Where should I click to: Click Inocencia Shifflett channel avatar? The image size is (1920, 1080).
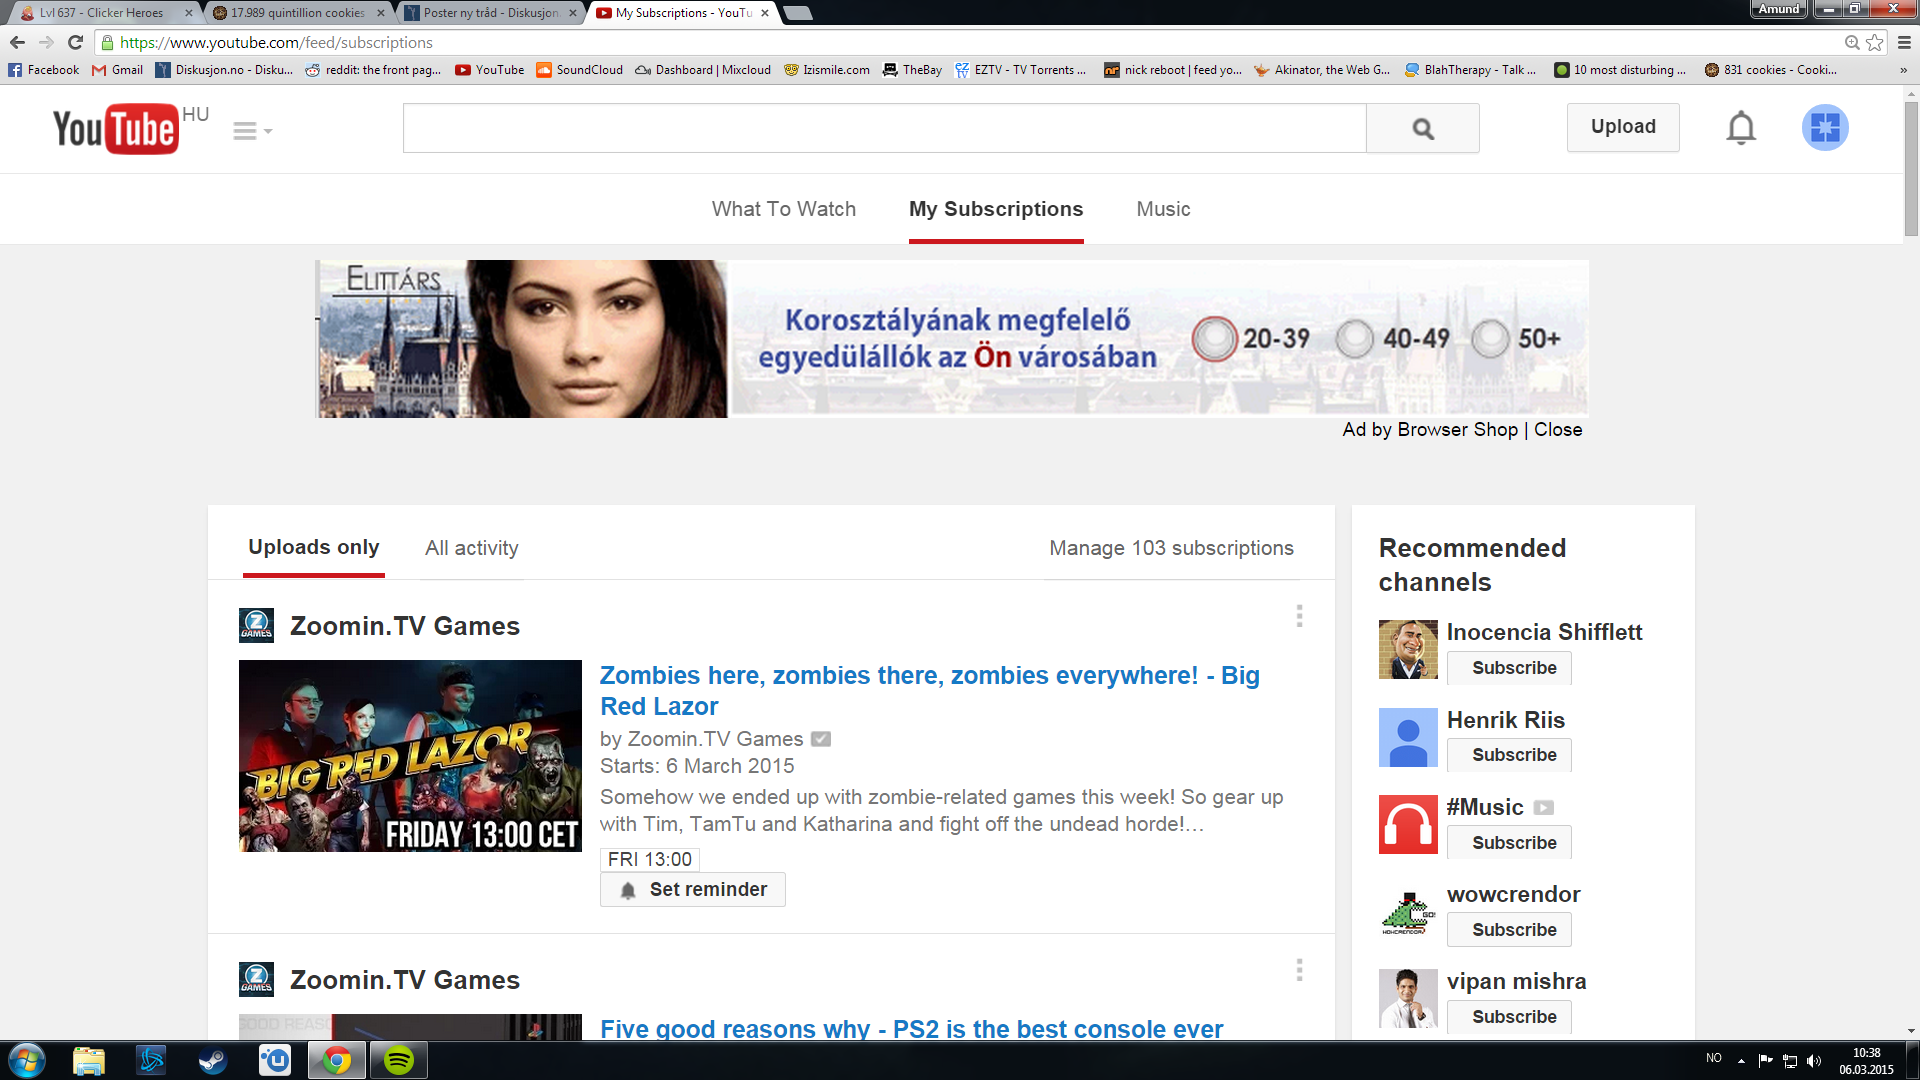(x=1407, y=649)
